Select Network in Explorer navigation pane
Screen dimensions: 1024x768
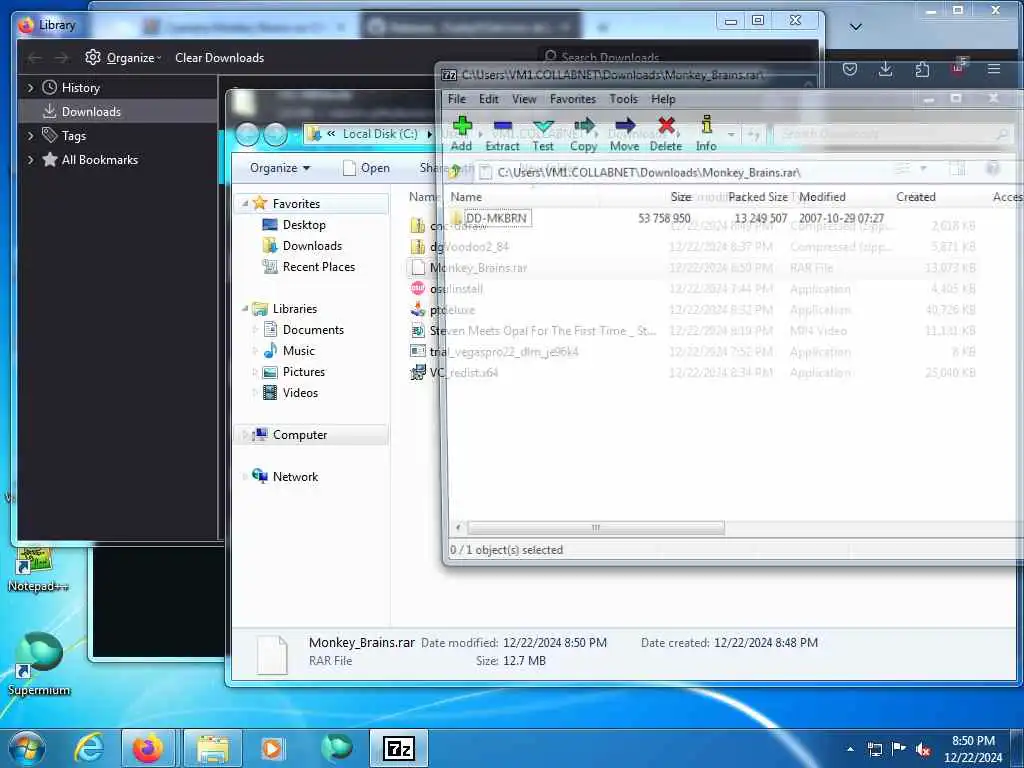tap(295, 477)
